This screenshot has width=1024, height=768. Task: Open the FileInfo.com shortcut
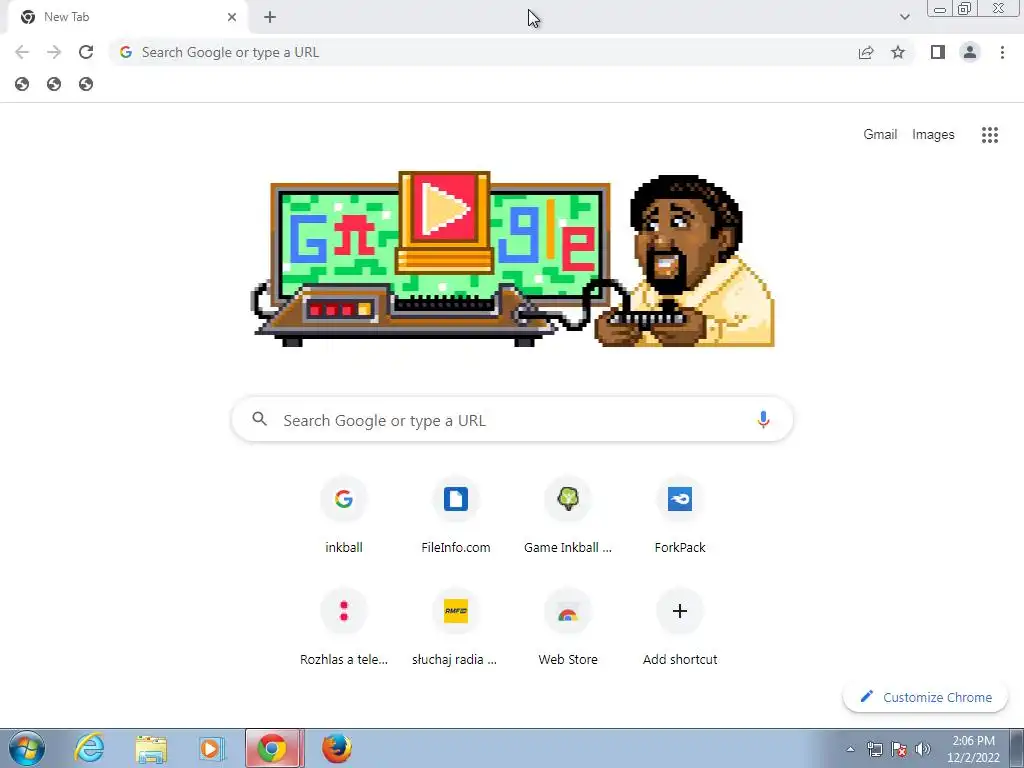[x=456, y=518]
